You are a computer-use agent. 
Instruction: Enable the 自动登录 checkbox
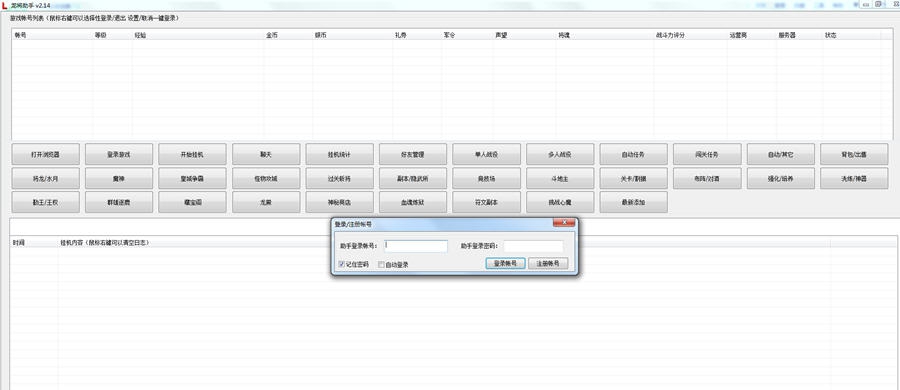[x=381, y=265]
